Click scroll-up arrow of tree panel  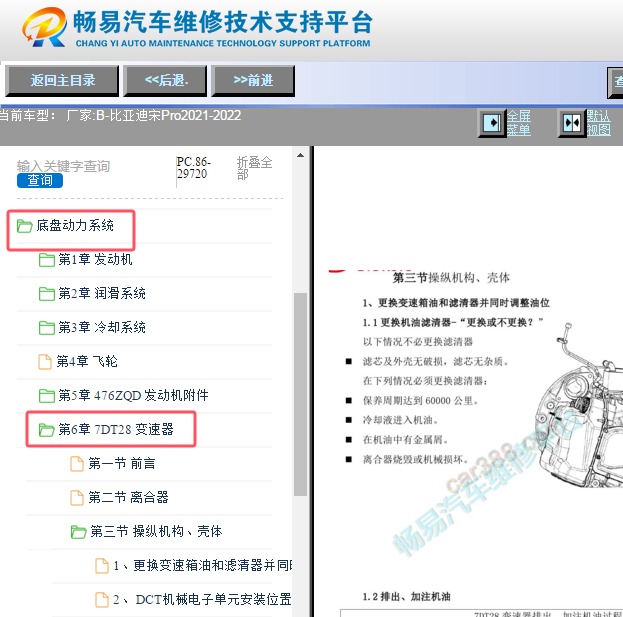[x=300, y=155]
